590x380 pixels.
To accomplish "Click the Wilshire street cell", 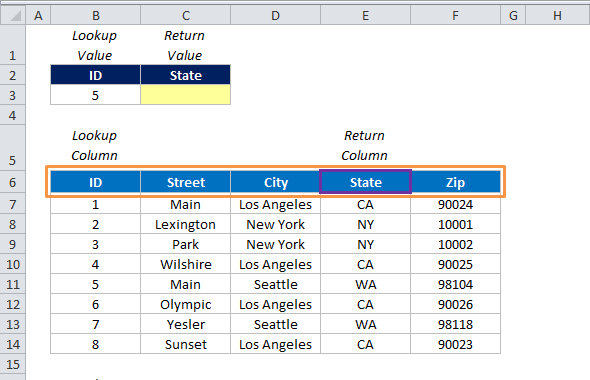I will (x=186, y=264).
